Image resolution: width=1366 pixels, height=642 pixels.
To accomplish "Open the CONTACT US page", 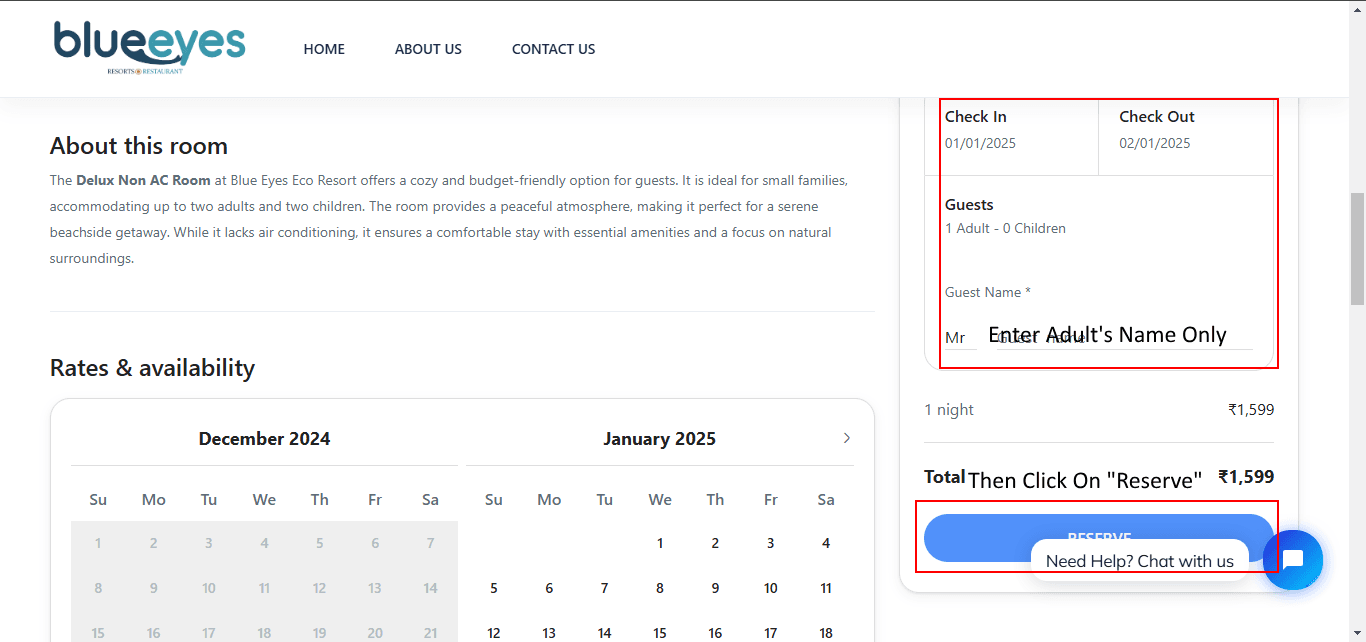I will [x=553, y=49].
